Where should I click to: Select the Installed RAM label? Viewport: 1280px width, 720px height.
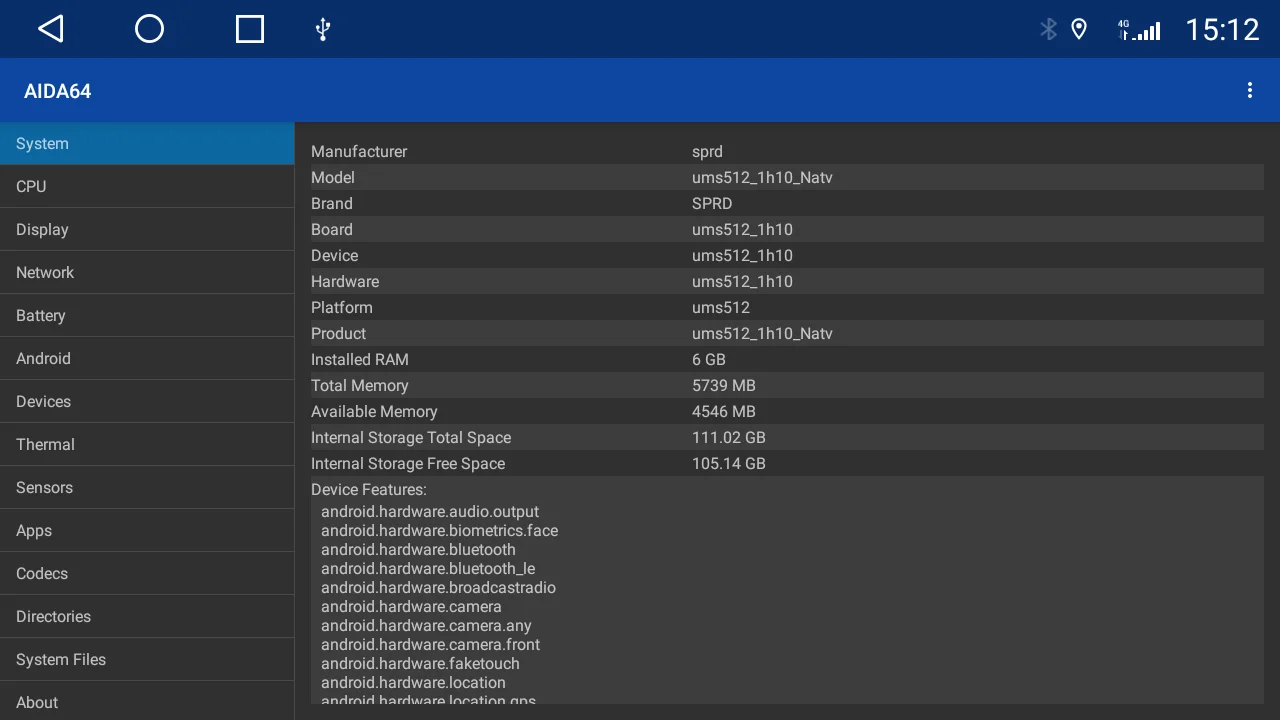[360, 360]
